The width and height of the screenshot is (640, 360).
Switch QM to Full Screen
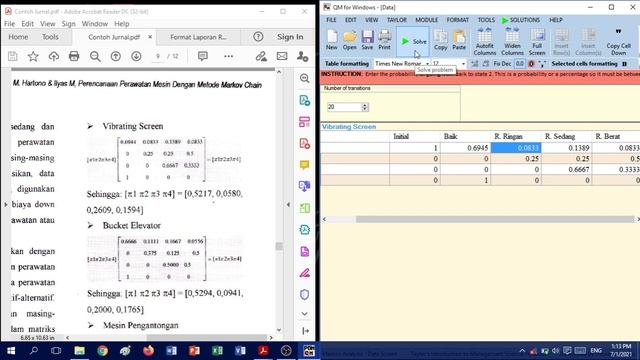[537, 42]
